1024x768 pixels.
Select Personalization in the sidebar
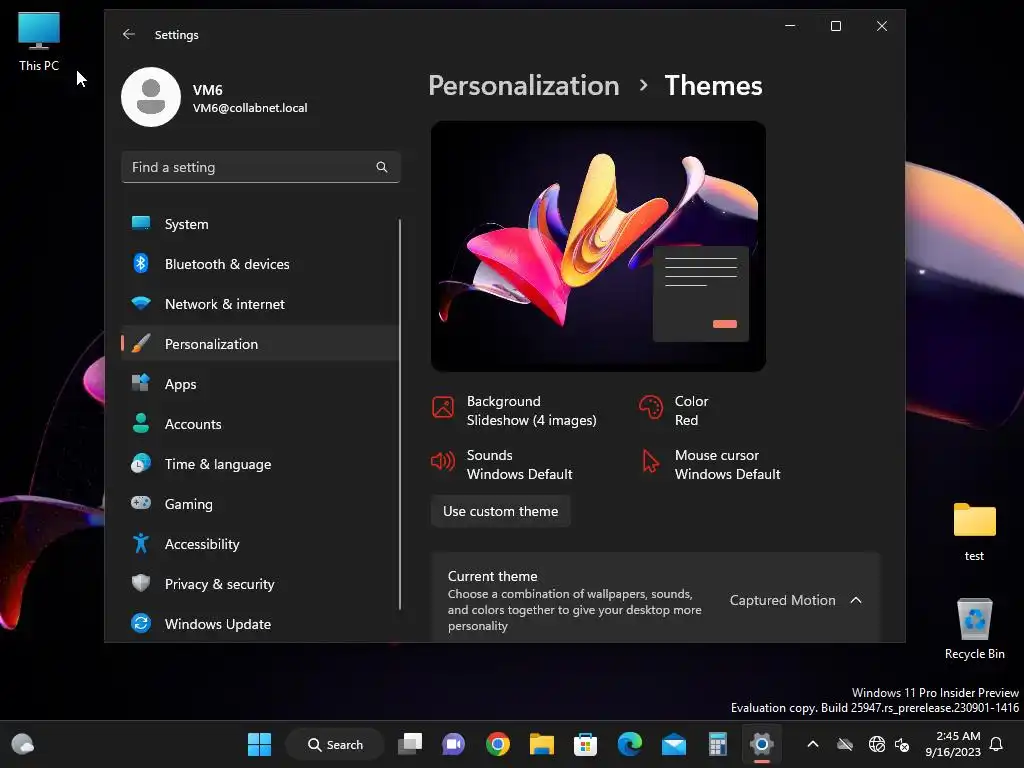[261, 344]
